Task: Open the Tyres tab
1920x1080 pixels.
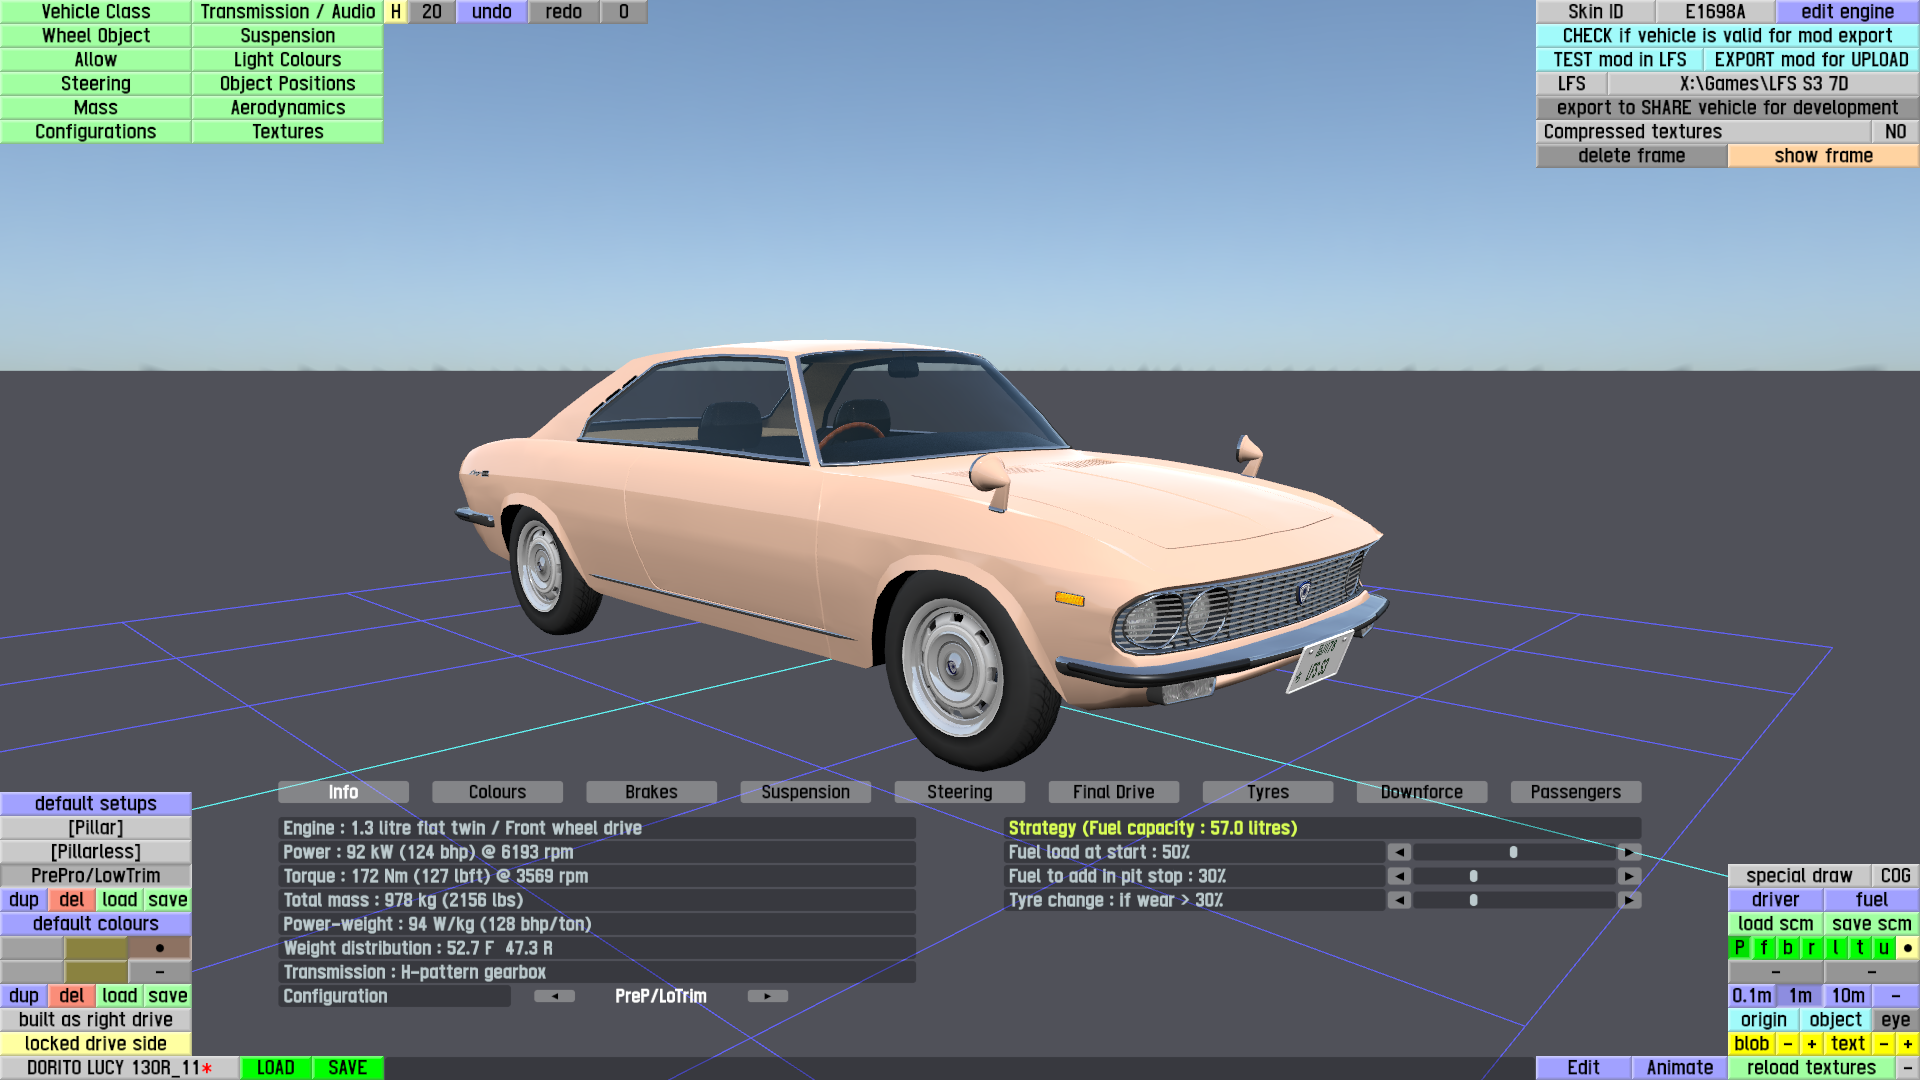Action: 1267,792
